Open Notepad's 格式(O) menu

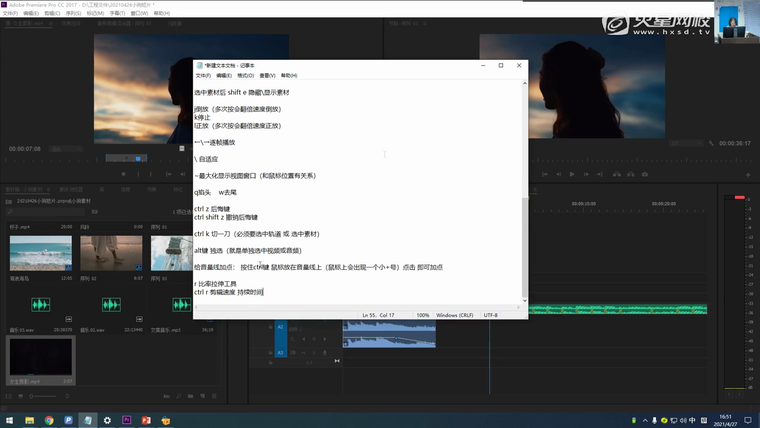pyautogui.click(x=245, y=76)
